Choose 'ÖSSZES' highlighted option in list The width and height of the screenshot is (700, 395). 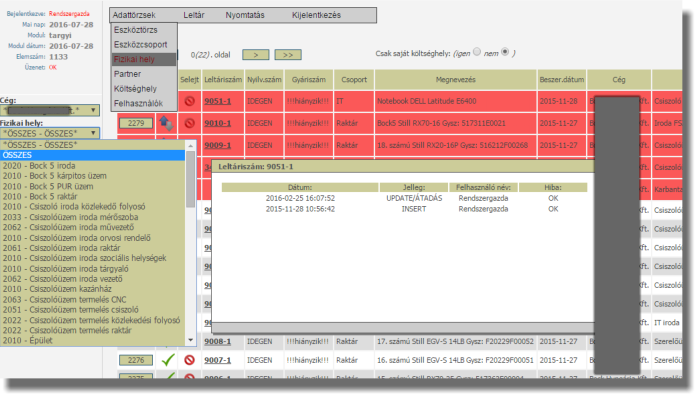92,155
